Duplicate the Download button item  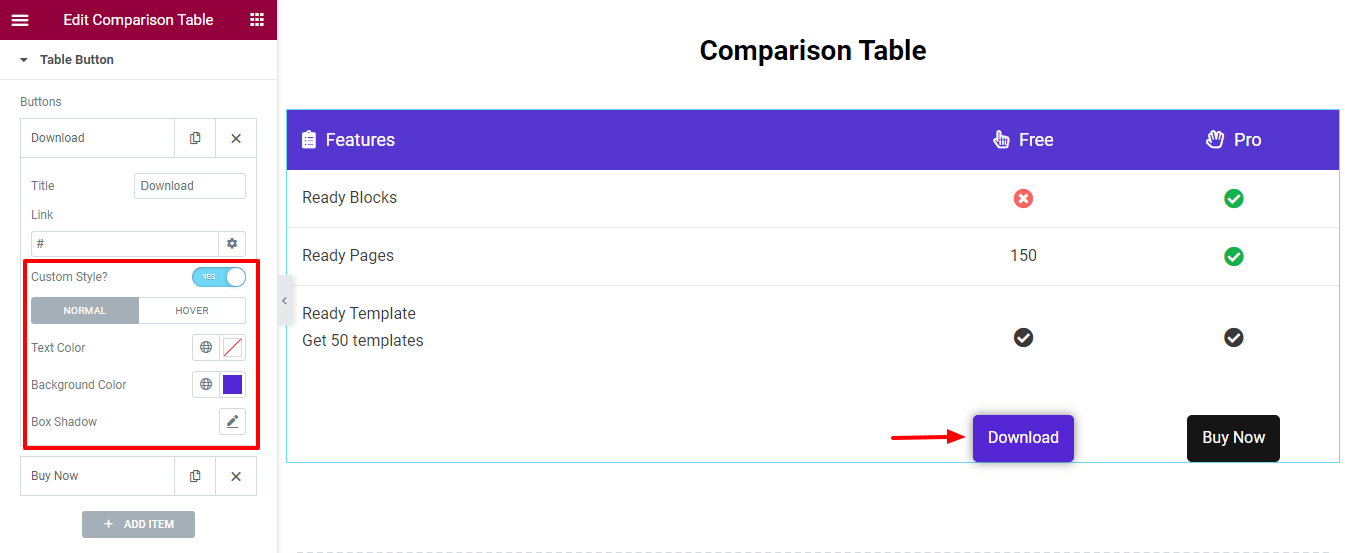pos(195,138)
